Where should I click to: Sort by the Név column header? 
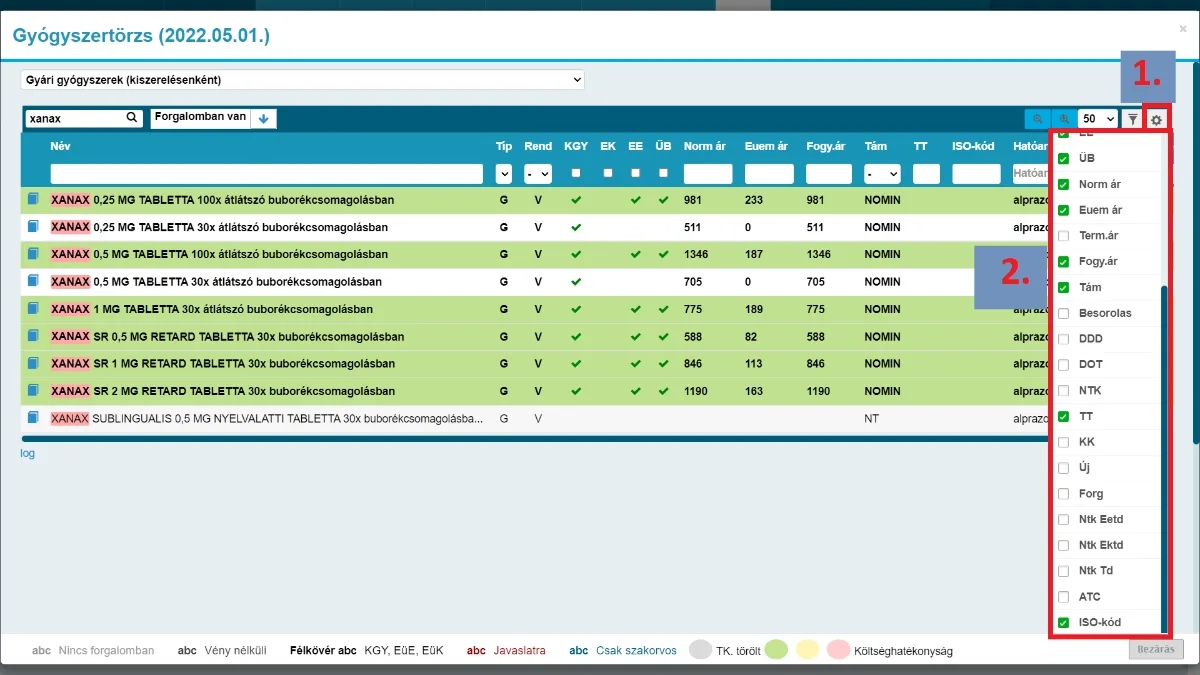pos(61,146)
